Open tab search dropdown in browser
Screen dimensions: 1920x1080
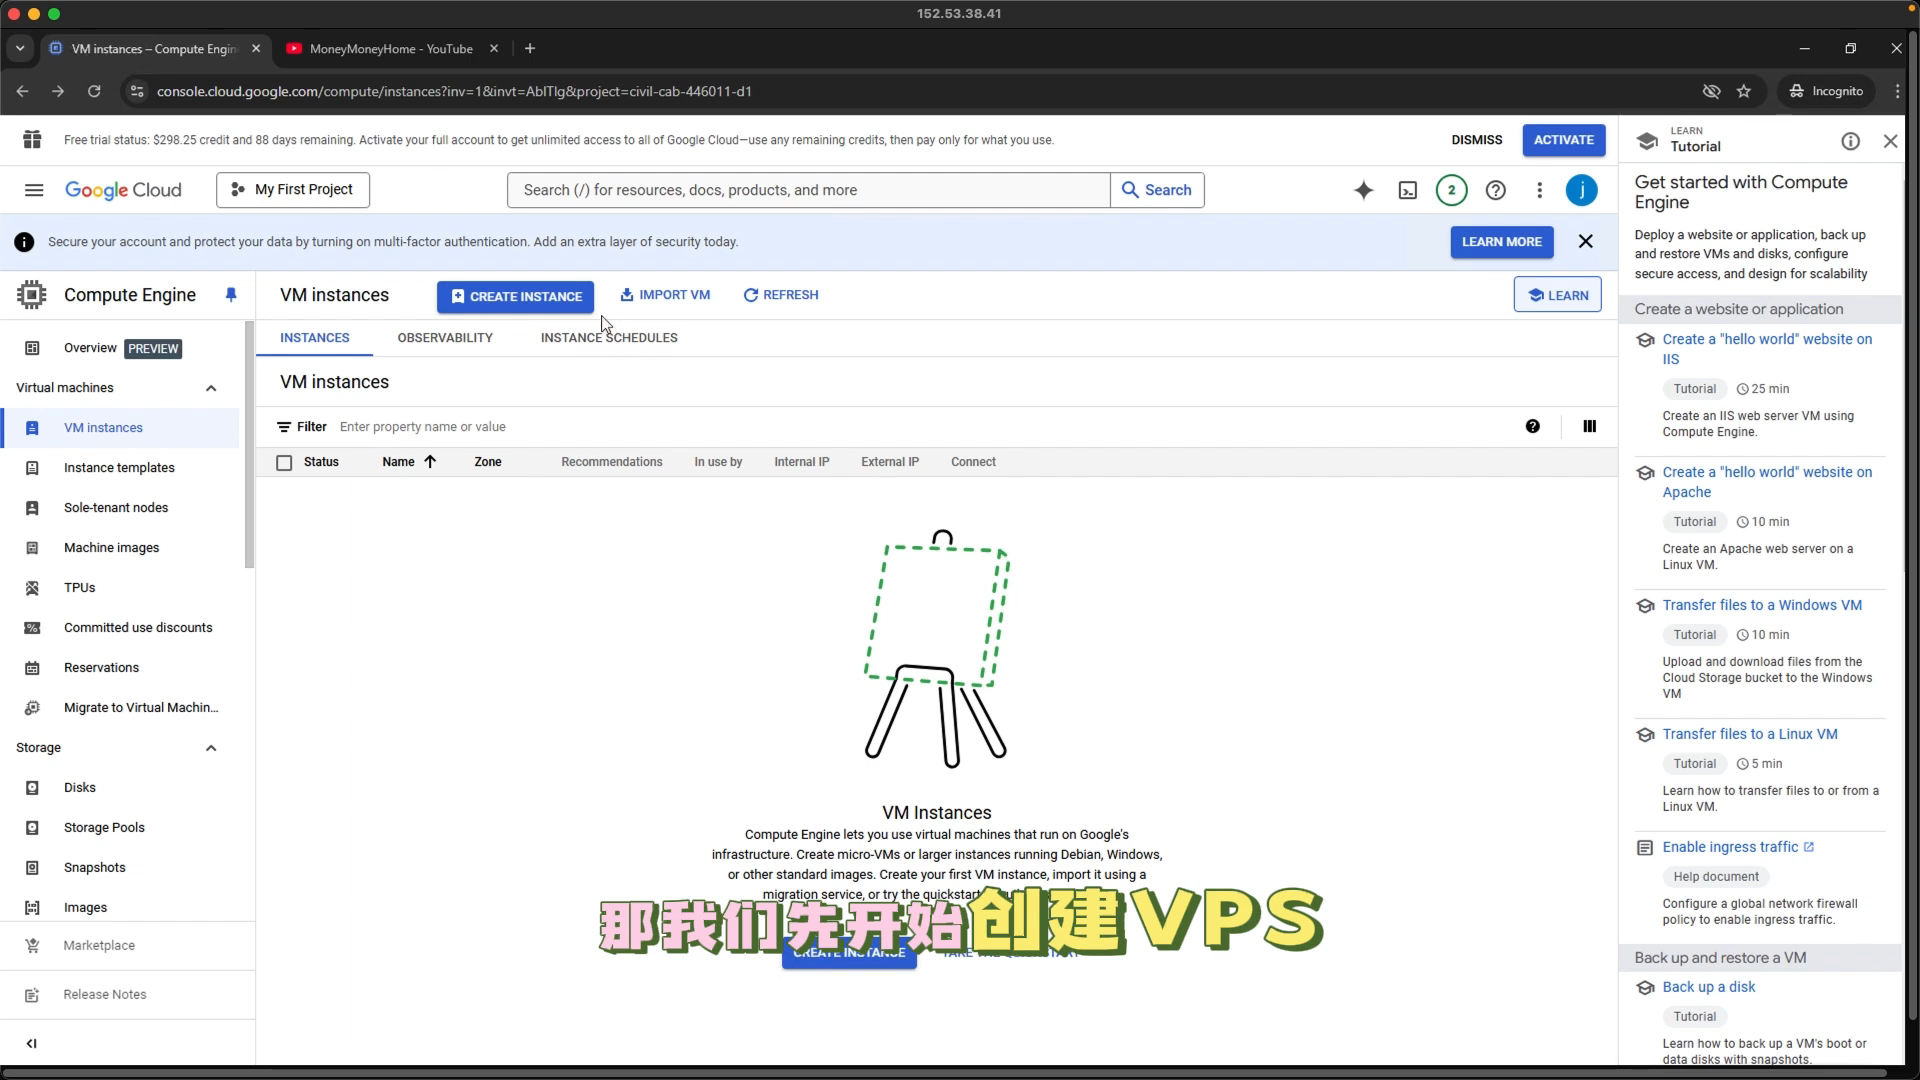coord(20,48)
